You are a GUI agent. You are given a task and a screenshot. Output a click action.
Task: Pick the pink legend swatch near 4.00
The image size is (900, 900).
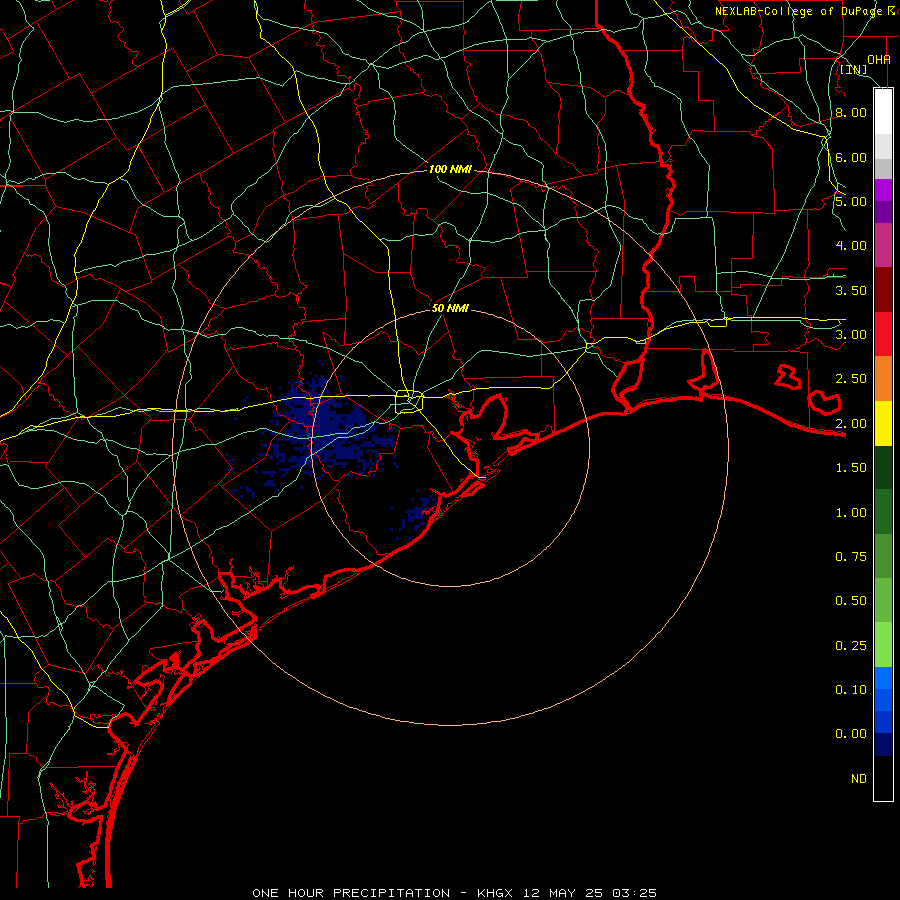[883, 246]
